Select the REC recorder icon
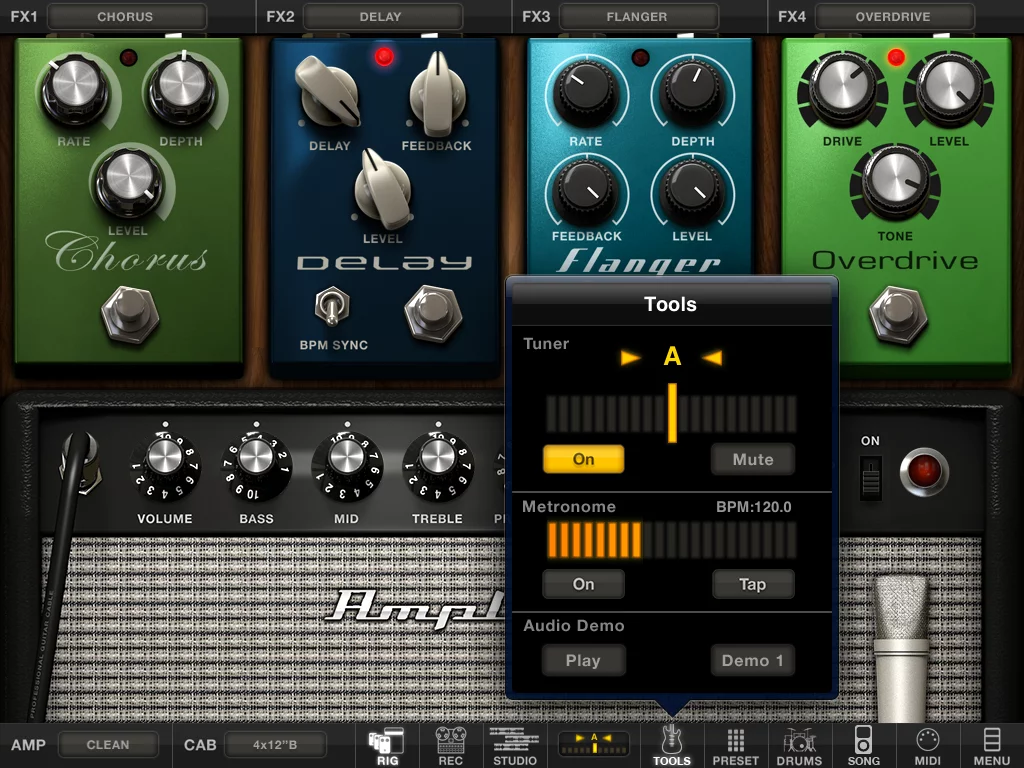Screen dimensions: 1024x768 tap(450, 744)
